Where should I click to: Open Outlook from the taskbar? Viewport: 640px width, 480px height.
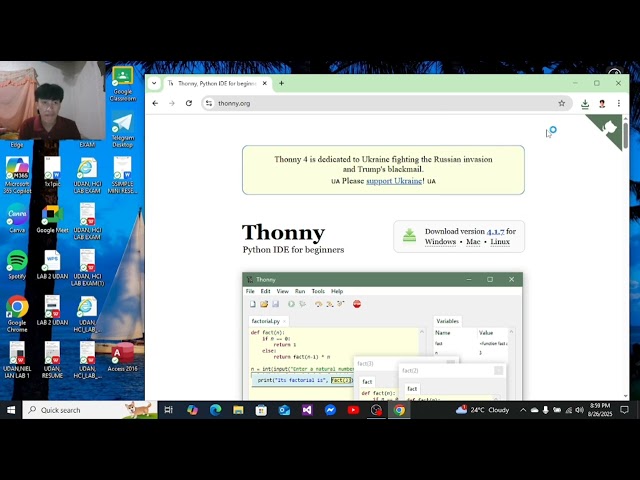click(x=284, y=410)
